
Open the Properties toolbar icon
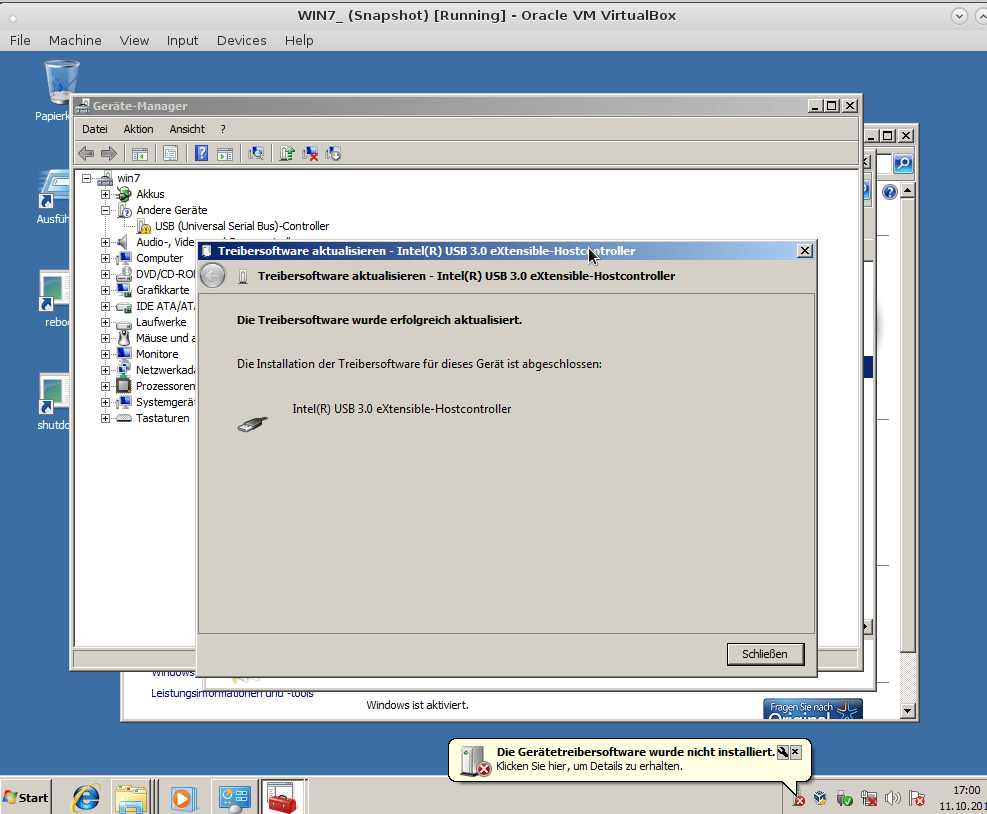(171, 154)
